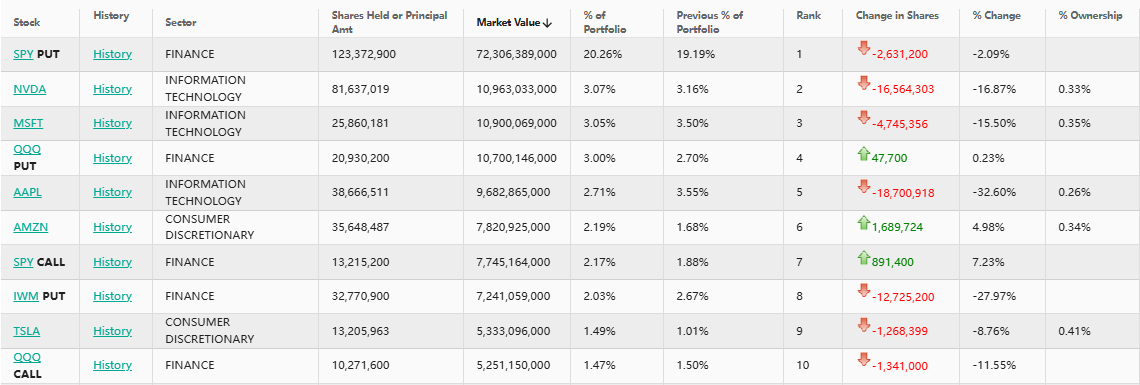
Task: Click the red down arrow in IWM PUT row
Action: pyautogui.click(x=864, y=291)
